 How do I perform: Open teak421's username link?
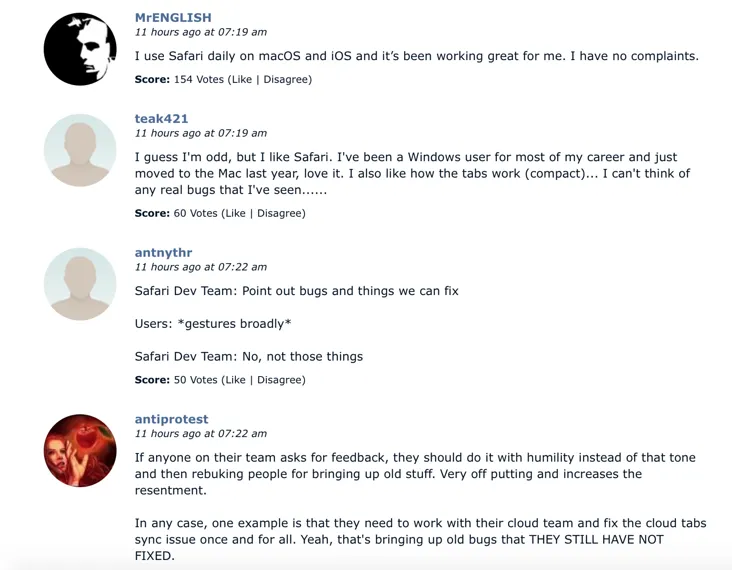pos(162,118)
